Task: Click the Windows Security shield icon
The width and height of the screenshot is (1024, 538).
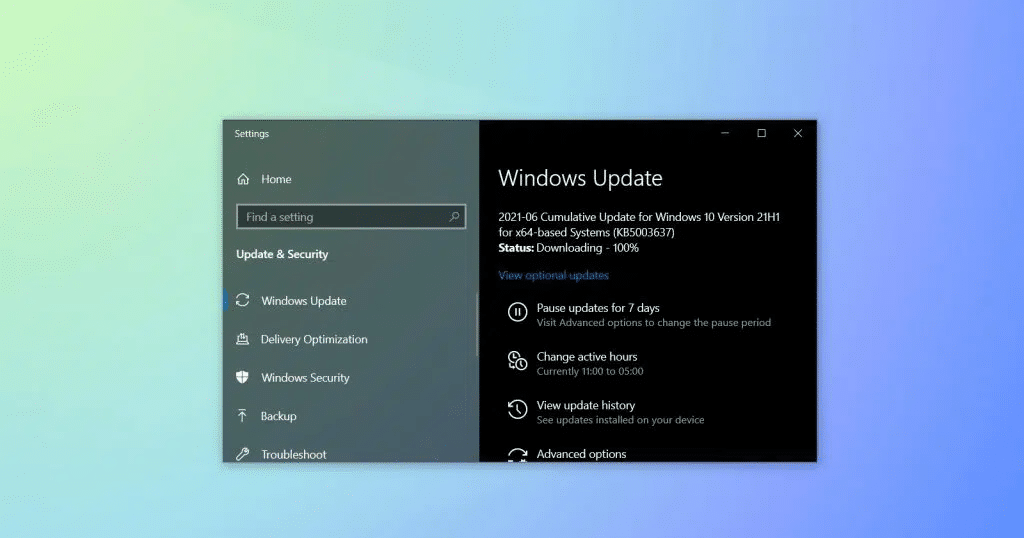Action: 243,378
